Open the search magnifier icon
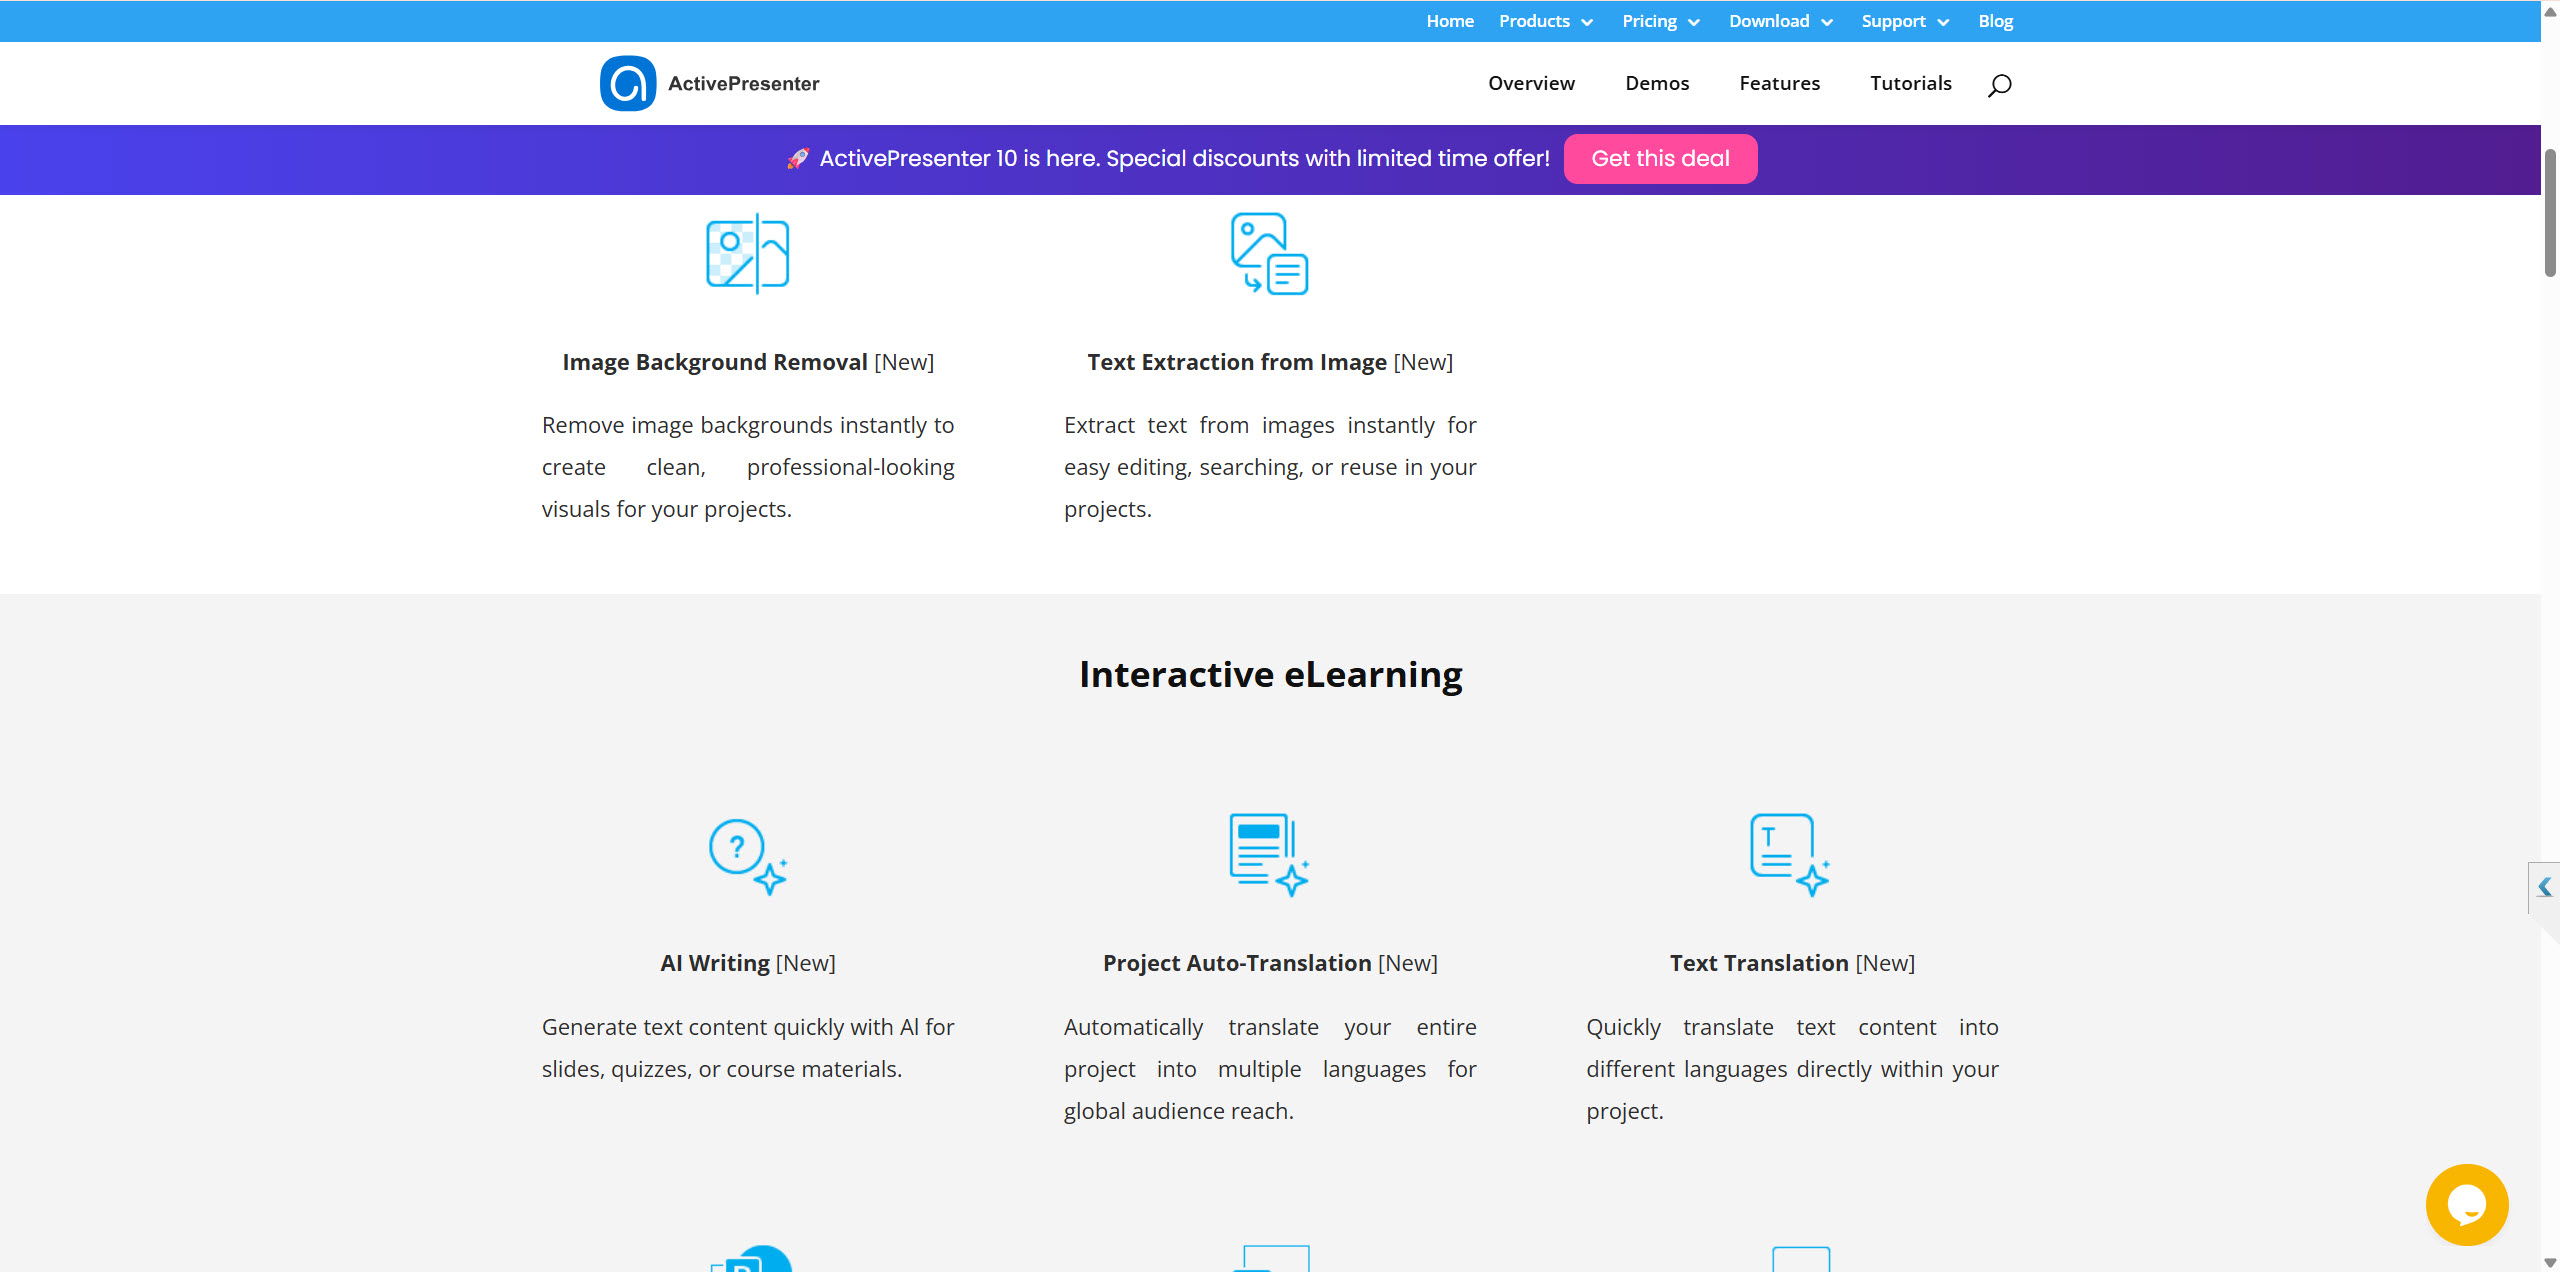 [1999, 85]
